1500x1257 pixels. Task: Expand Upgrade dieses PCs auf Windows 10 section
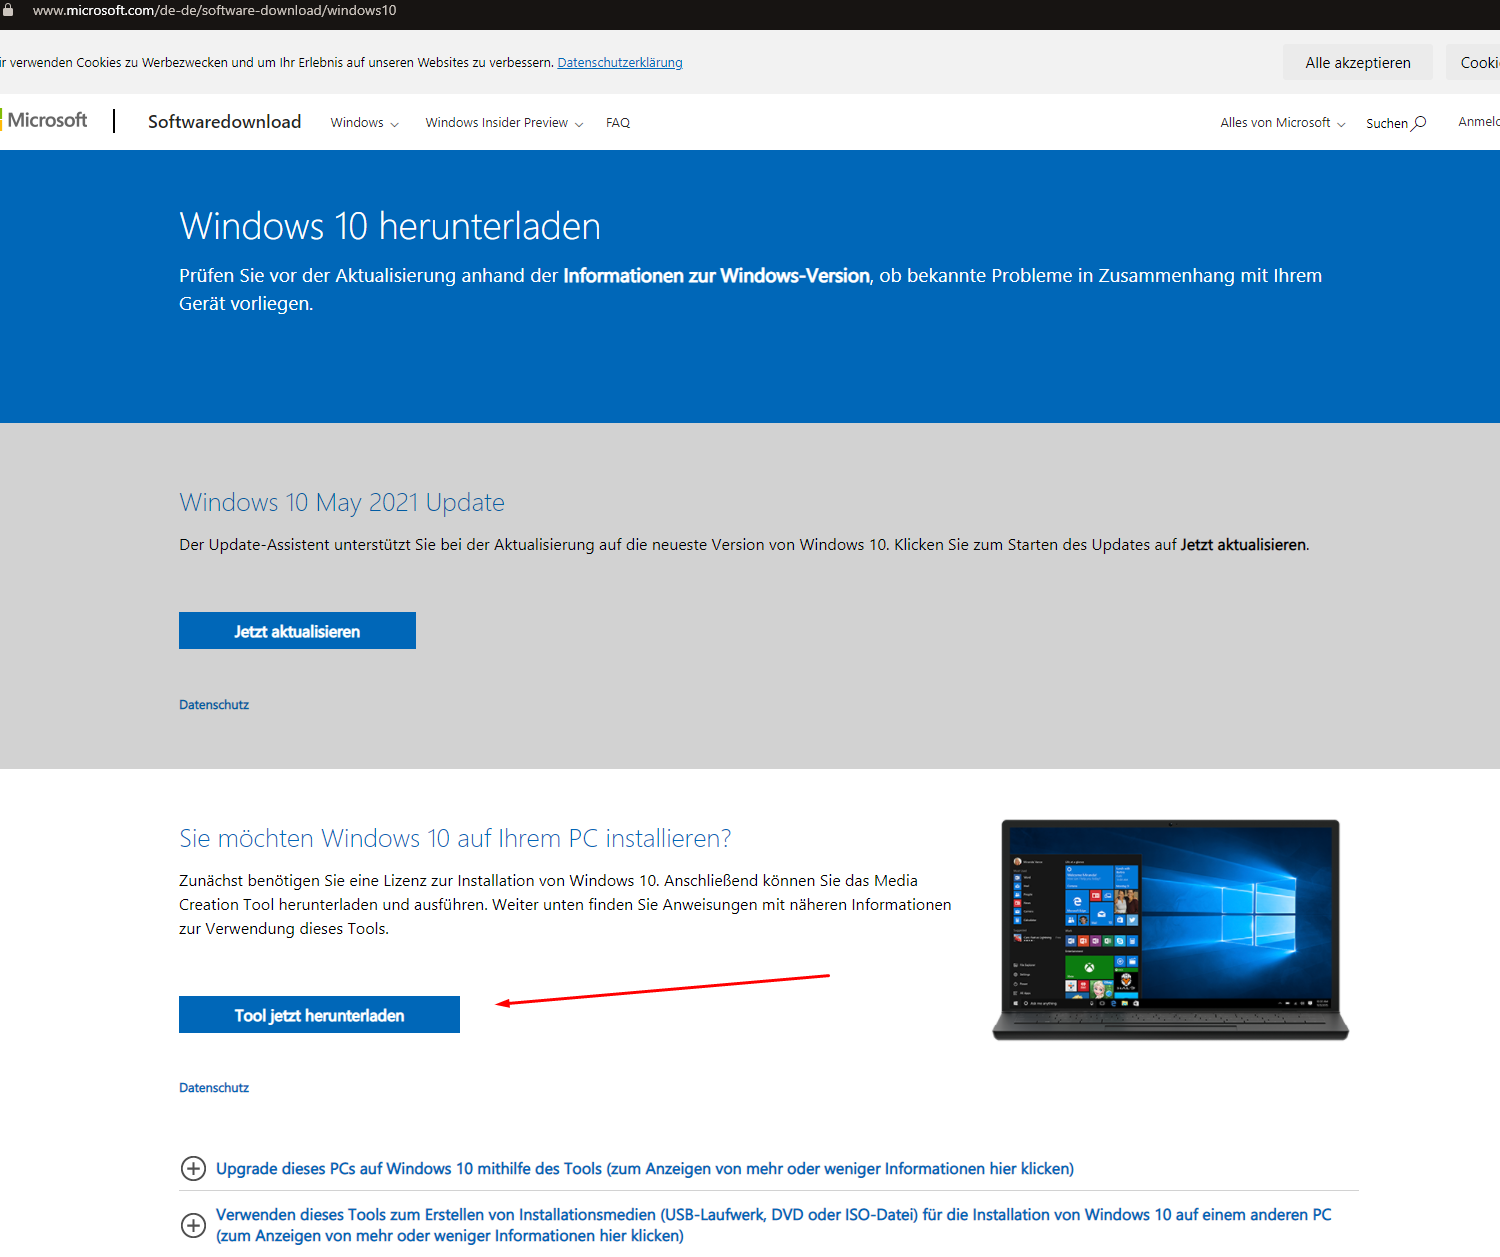click(645, 1168)
